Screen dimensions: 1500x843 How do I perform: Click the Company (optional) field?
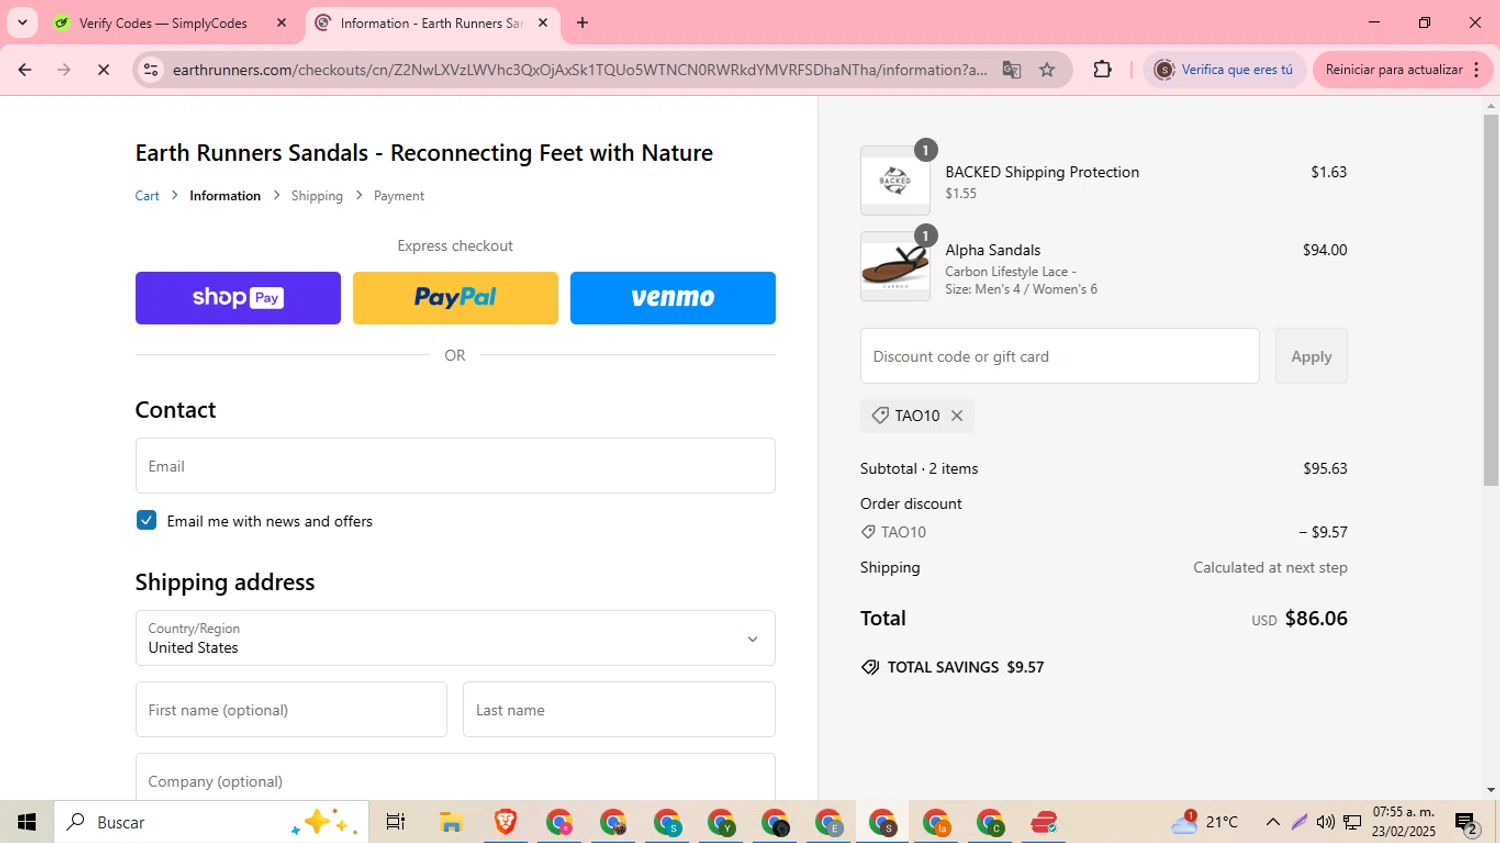(455, 778)
